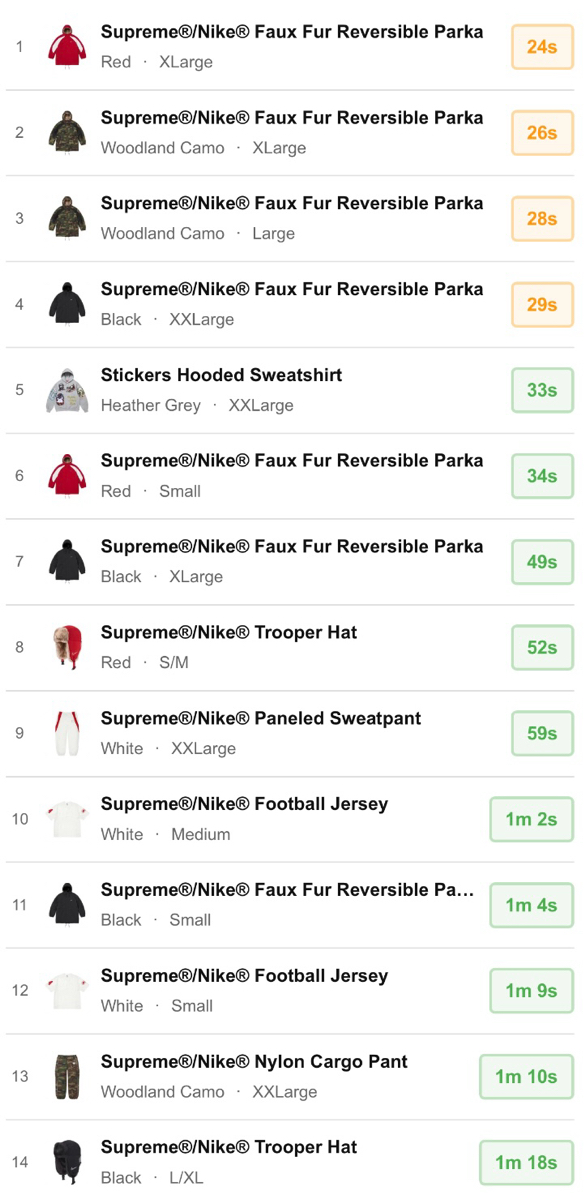Click Supreme/Nike Paneled Sweatpant title
Image resolution: width=586 pixels, height=1200 pixels.
tap(261, 719)
